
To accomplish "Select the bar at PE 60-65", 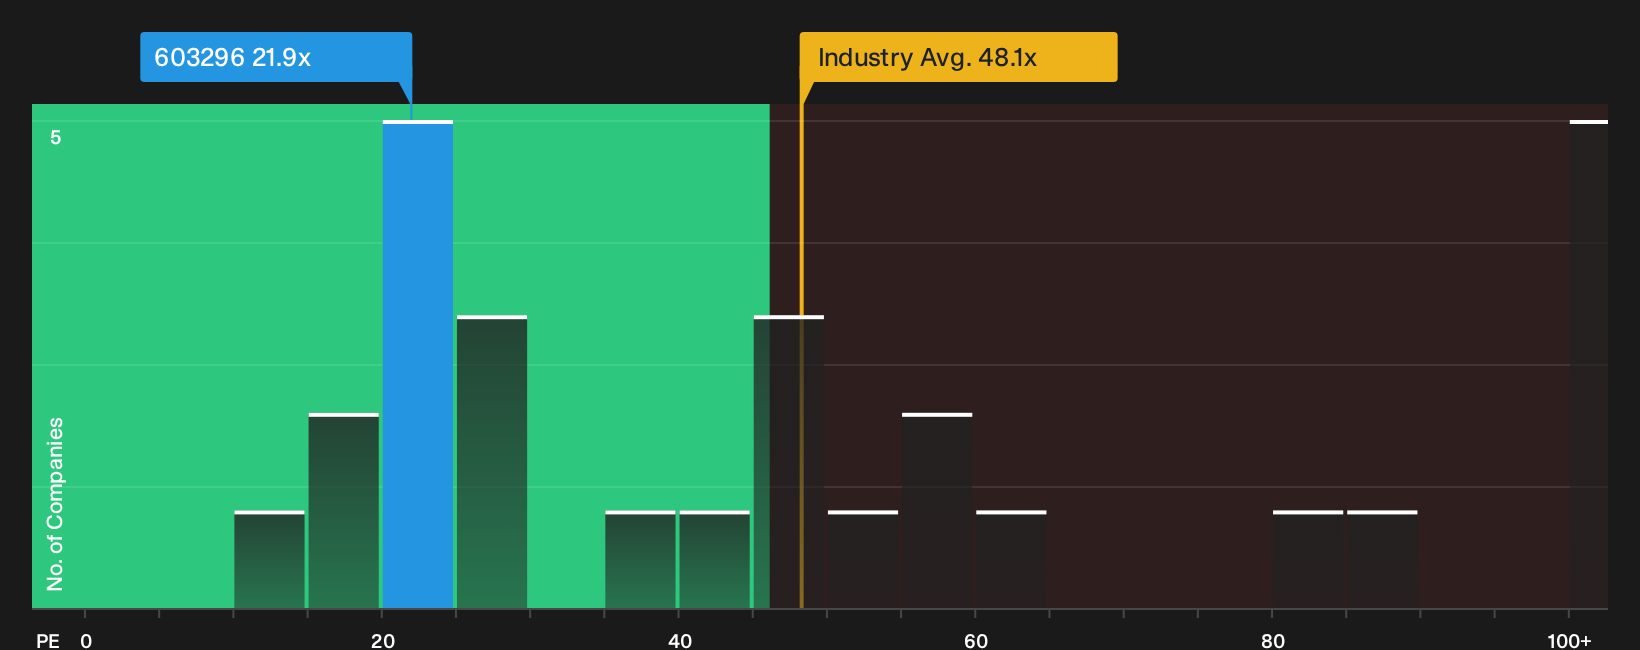I will click(1011, 560).
